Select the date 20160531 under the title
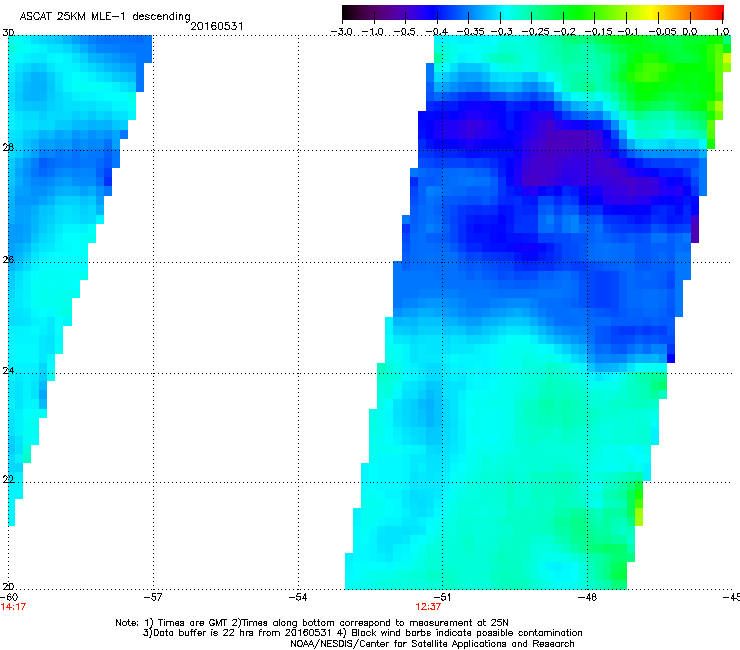This screenshot has width=740, height=650. (x=217, y=26)
